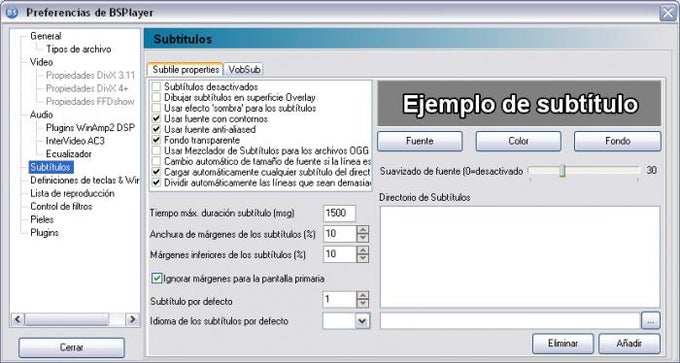Uncheck 'Usar fuente anti-aliased'
The width and height of the screenshot is (680, 363).
(156, 129)
